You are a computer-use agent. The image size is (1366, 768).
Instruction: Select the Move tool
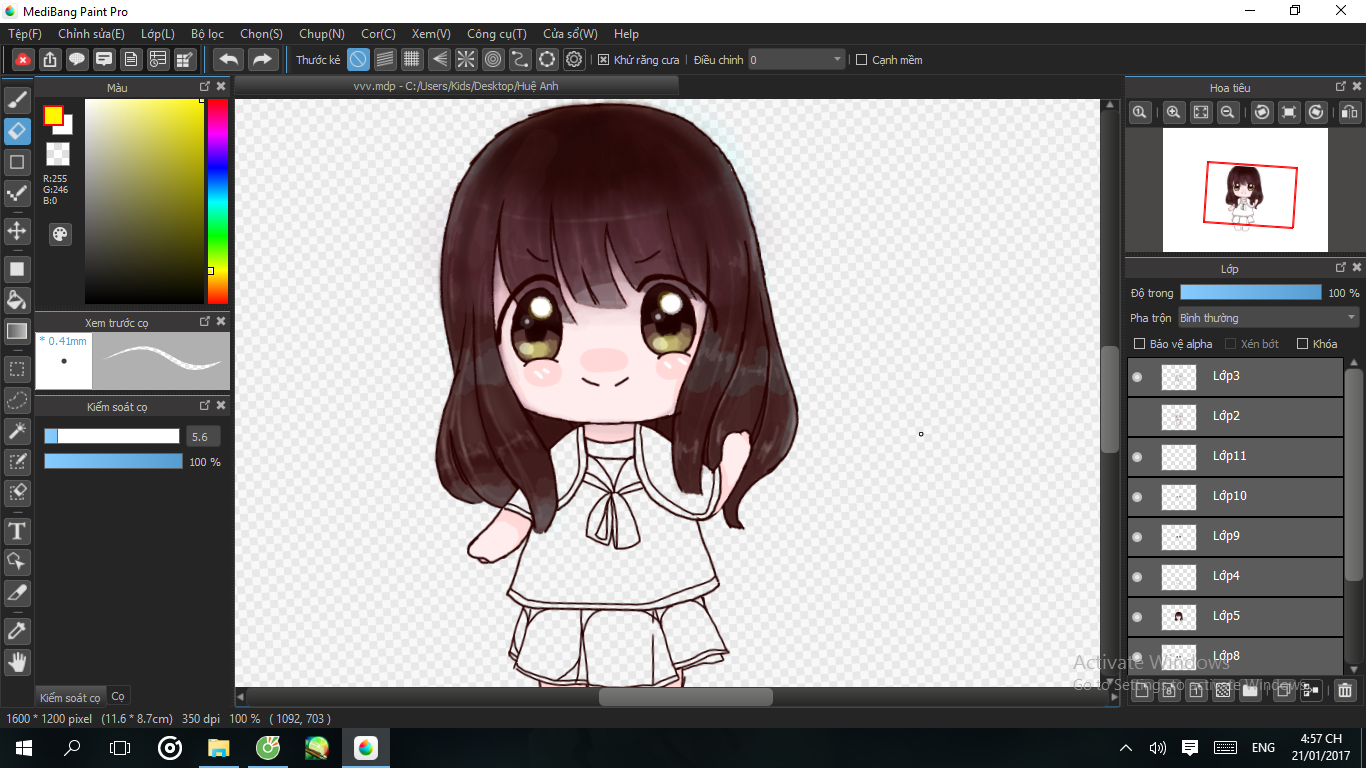17,231
